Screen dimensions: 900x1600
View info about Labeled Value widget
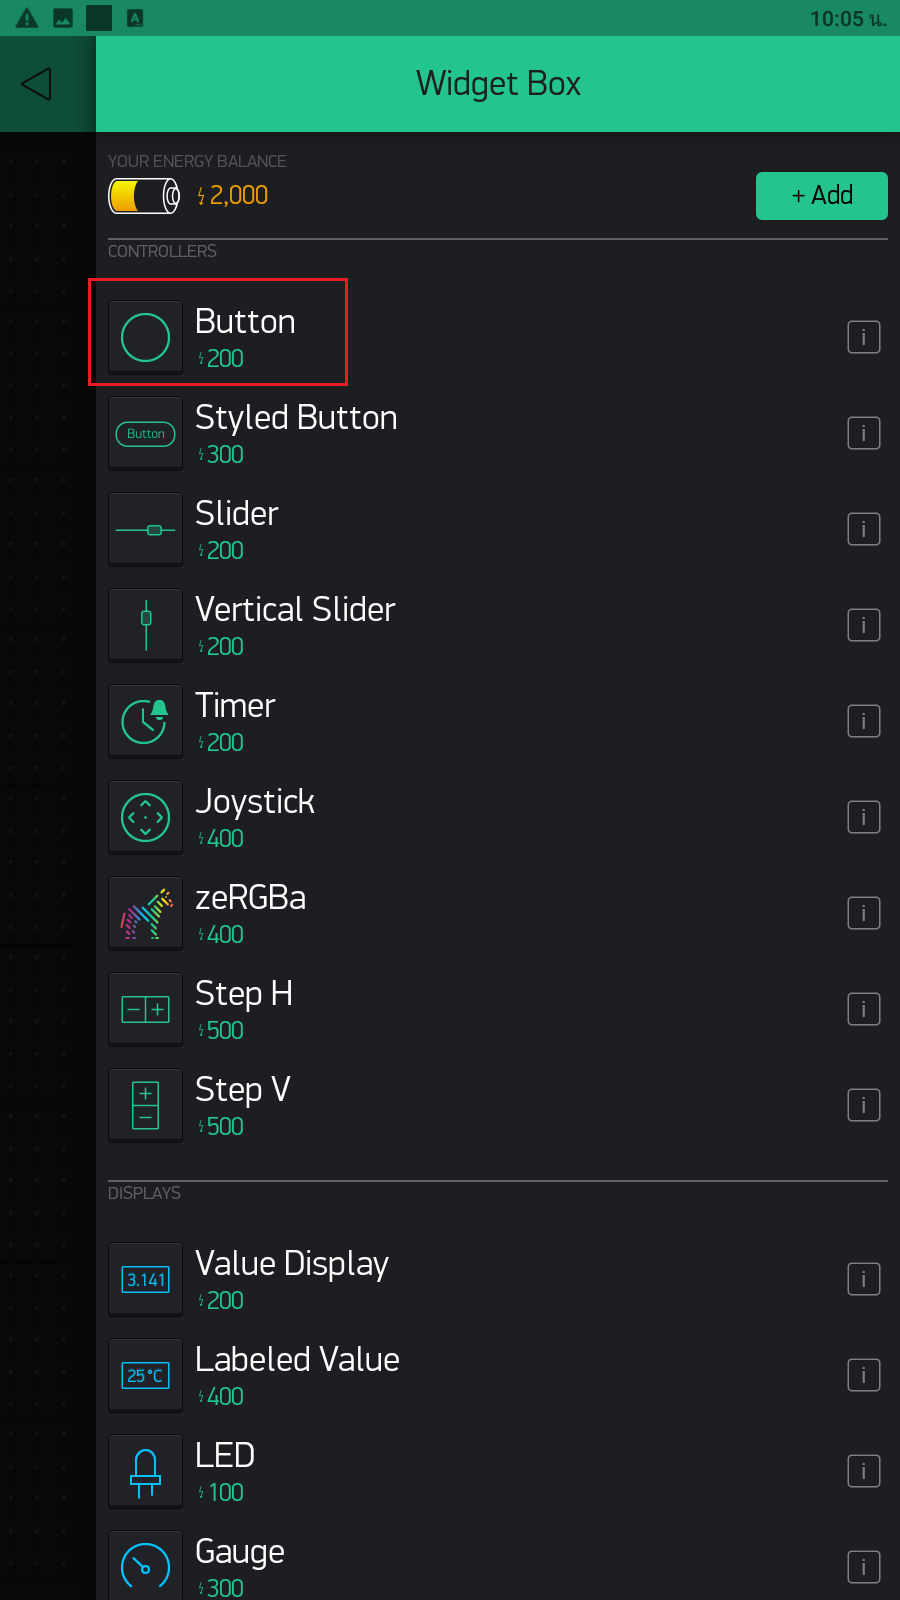click(864, 1375)
